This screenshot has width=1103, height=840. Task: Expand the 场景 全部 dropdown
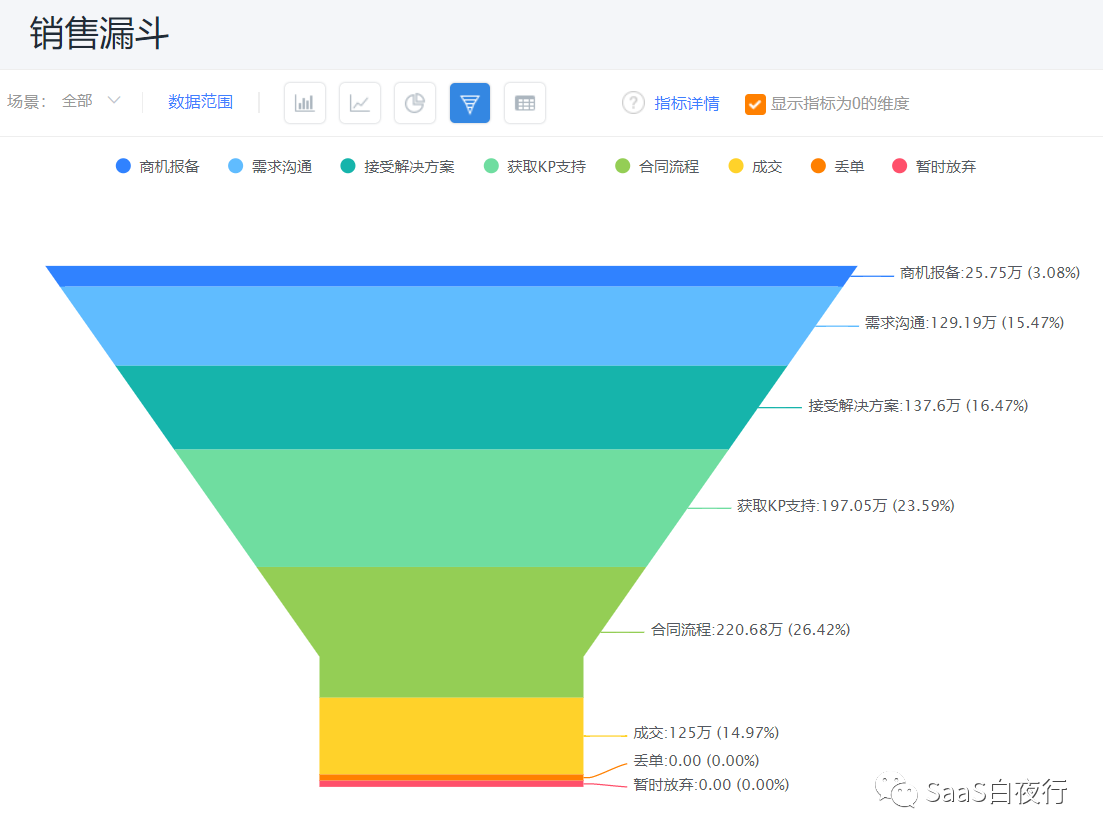point(91,101)
